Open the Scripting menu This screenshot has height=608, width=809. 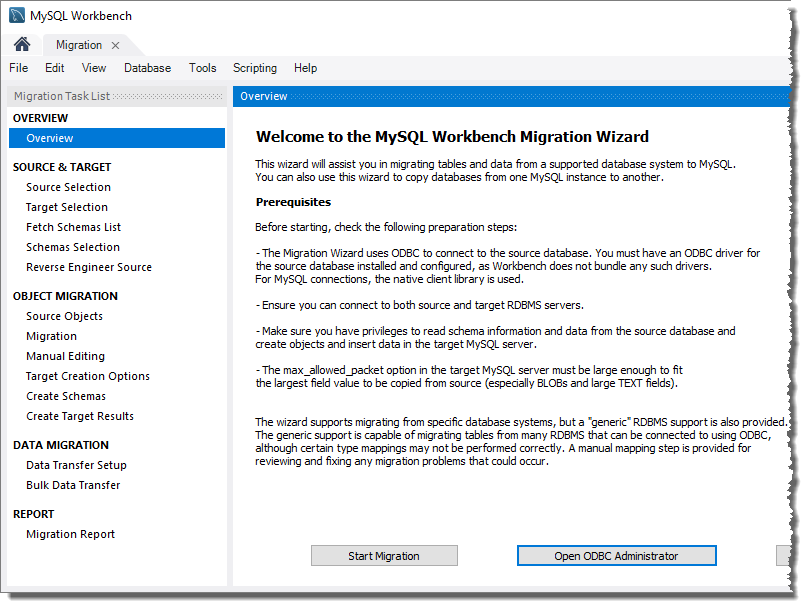click(254, 68)
